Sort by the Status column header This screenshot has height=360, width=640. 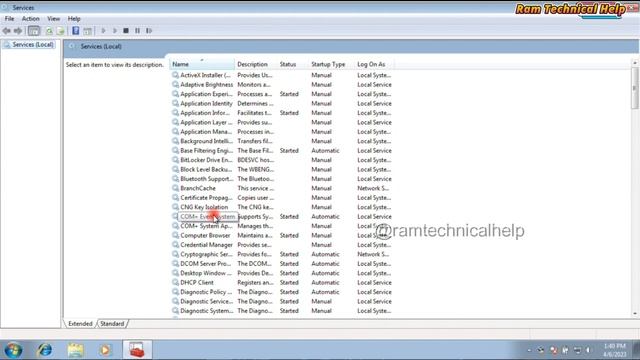pos(293,64)
